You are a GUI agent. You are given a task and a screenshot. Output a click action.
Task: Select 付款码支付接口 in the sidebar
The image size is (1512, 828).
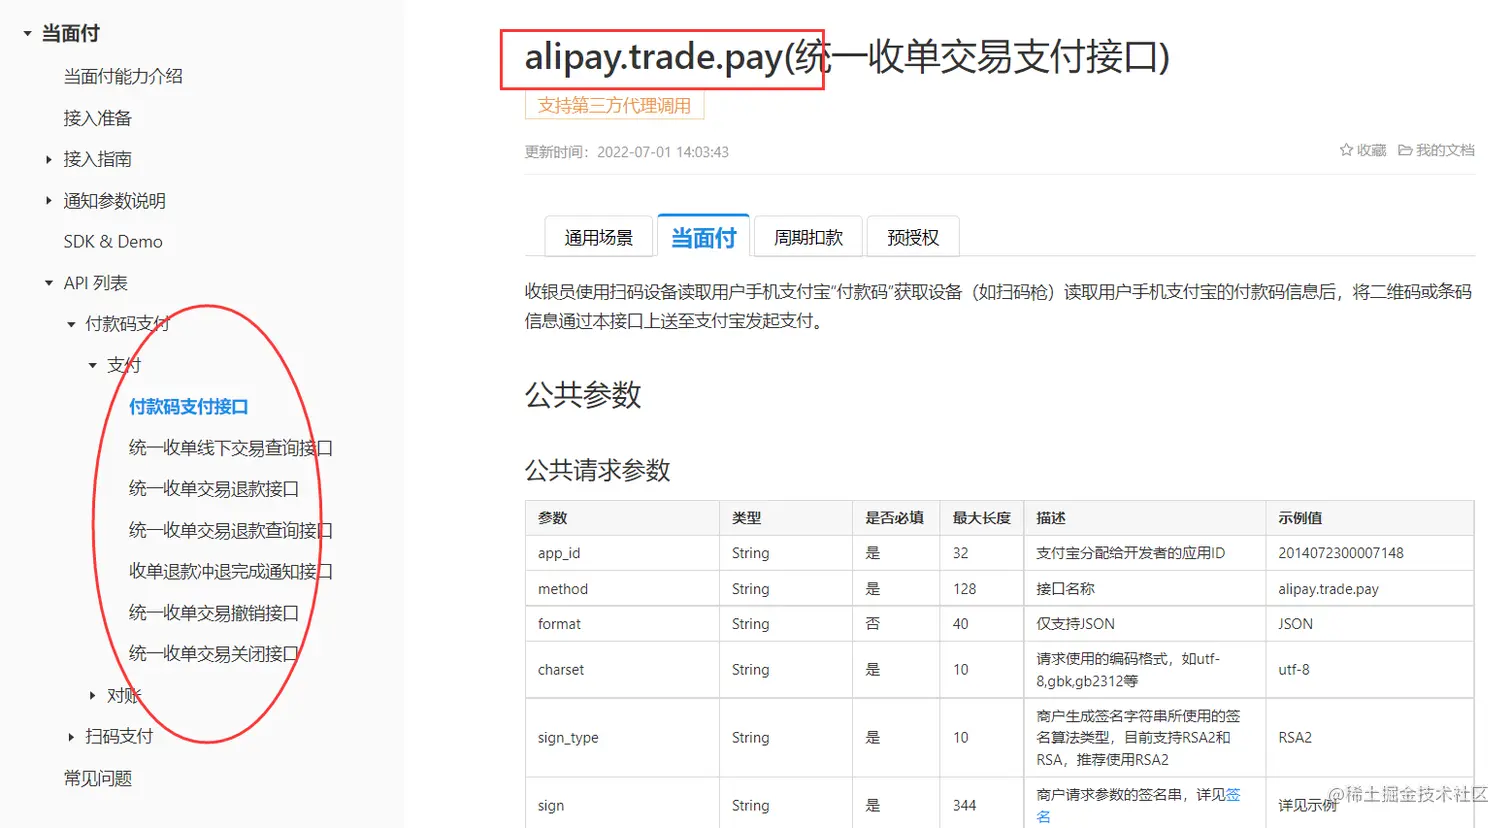[188, 406]
